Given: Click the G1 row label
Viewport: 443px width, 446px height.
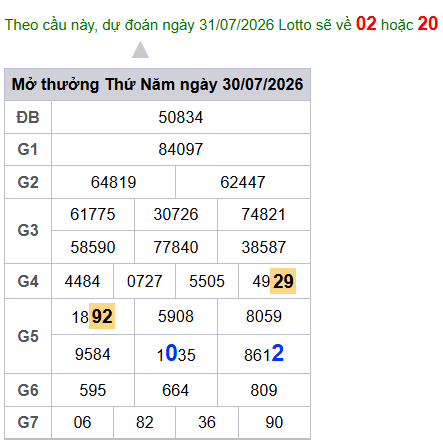Looking at the screenshot, I should 28,149.
